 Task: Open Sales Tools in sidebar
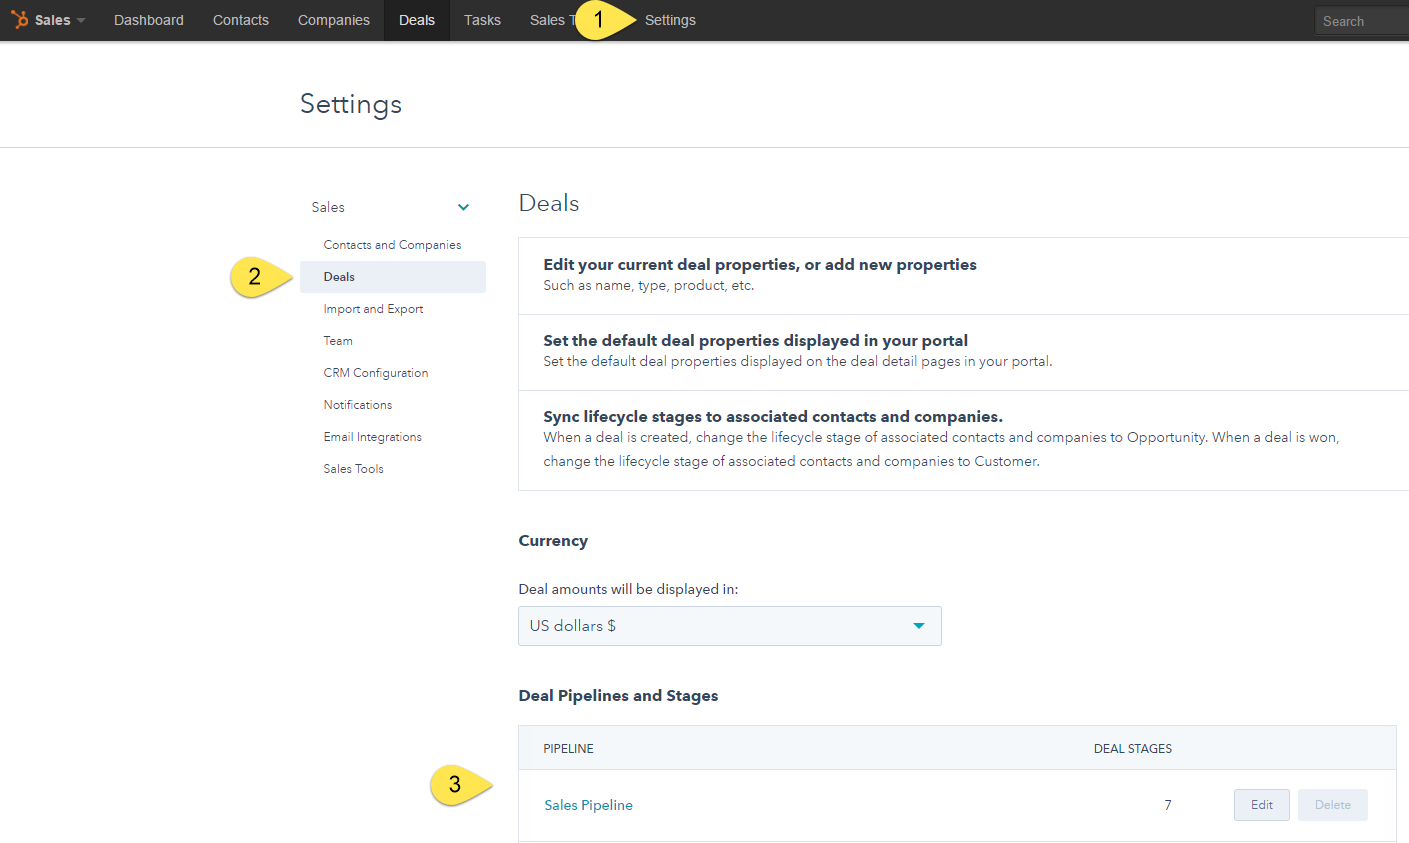tap(353, 469)
